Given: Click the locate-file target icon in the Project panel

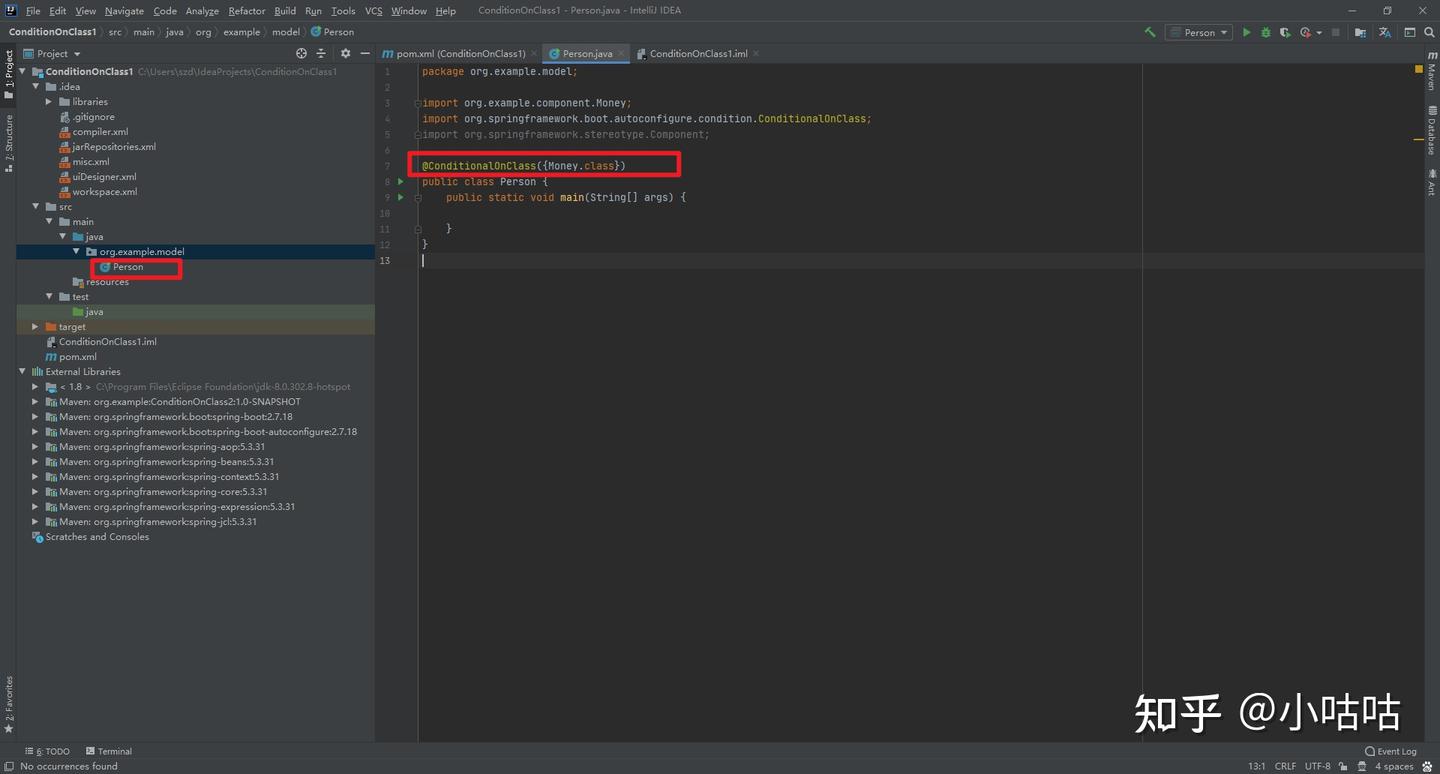Looking at the screenshot, I should [301, 53].
